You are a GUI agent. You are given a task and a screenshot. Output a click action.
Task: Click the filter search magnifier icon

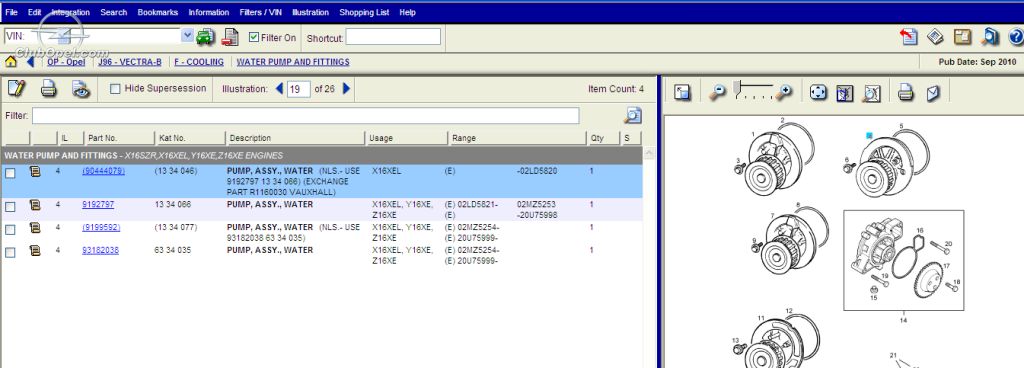coord(632,115)
